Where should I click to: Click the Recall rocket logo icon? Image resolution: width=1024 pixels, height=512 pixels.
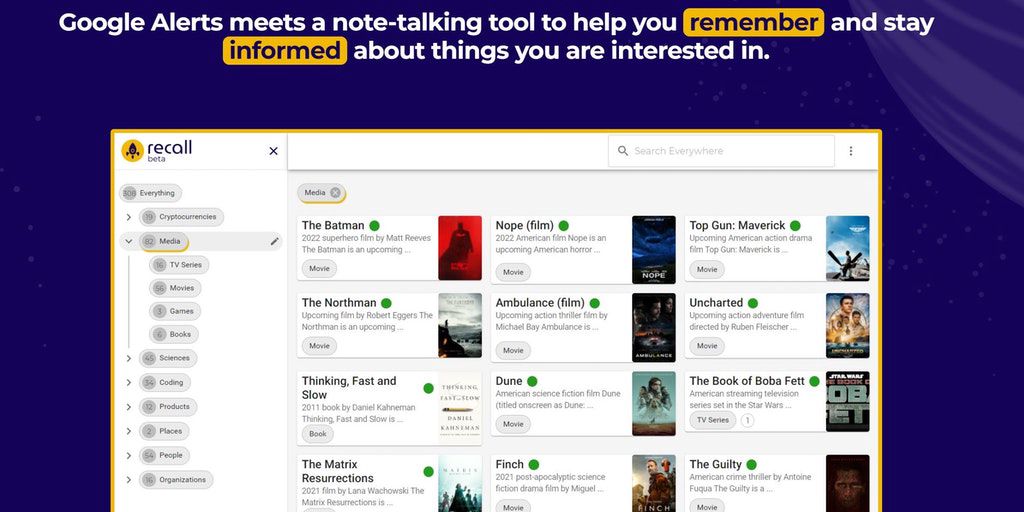[133, 151]
